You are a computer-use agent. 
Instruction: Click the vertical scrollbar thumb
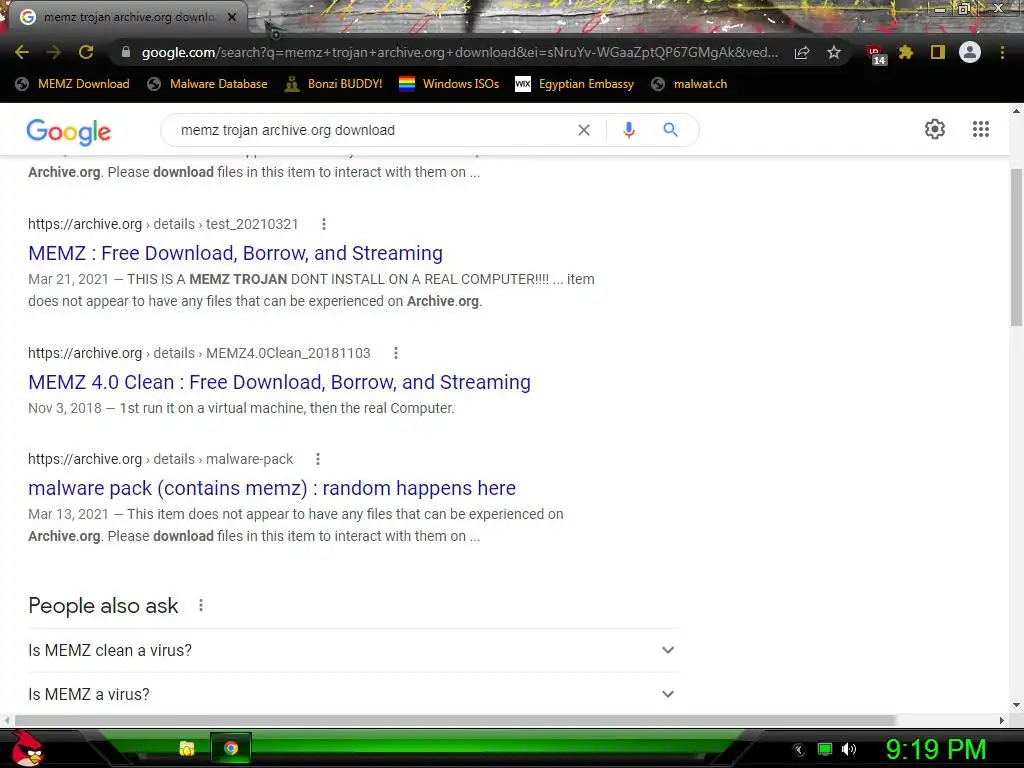pos(1016,247)
